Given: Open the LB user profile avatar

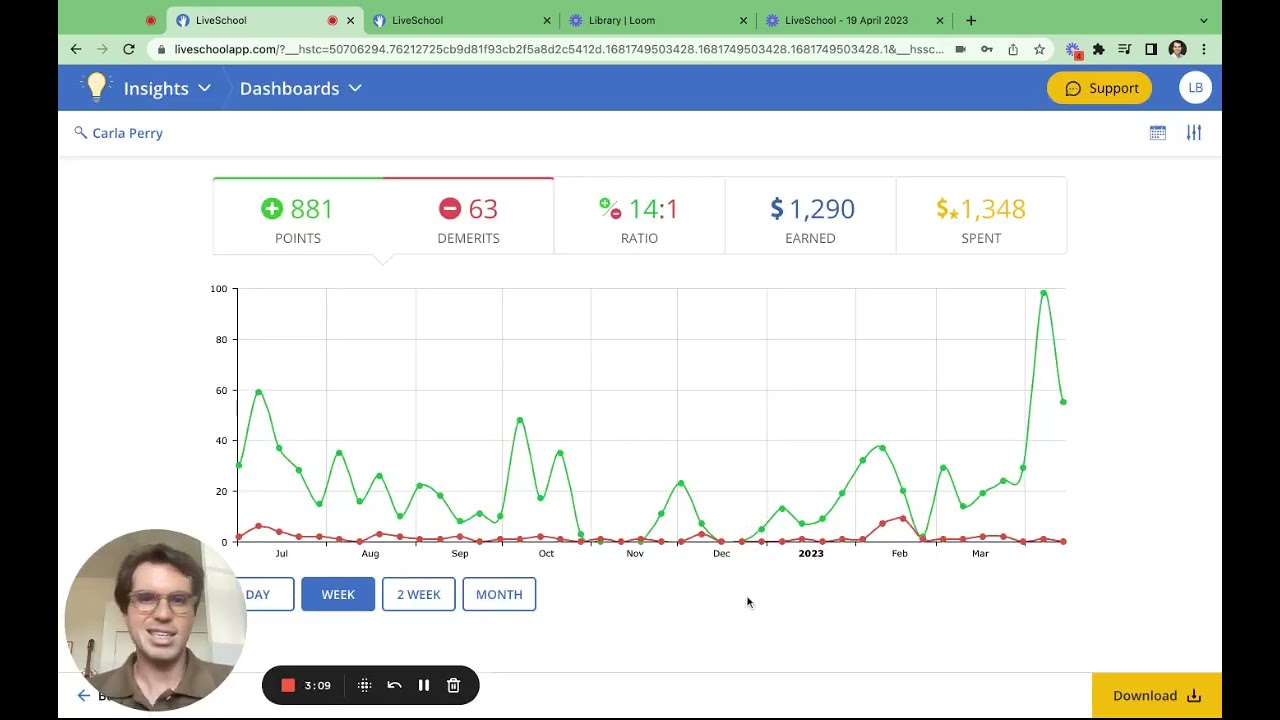Looking at the screenshot, I should point(1195,88).
